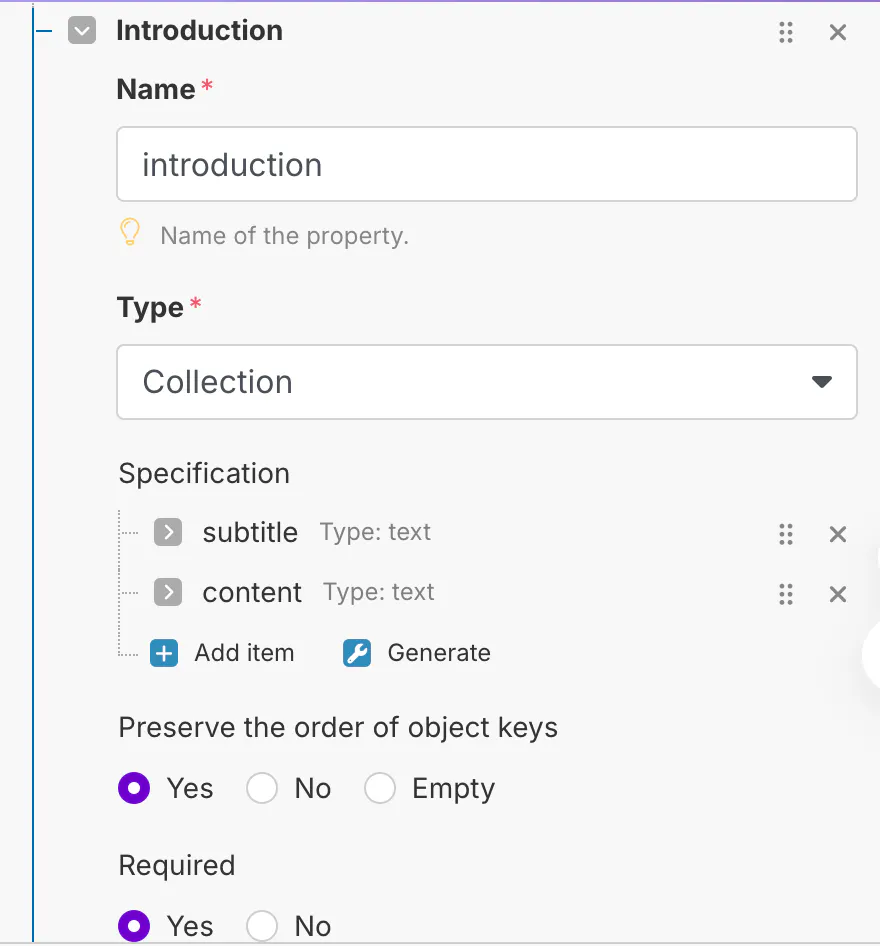Expand the content specification item
This screenshot has width=880, height=946.
click(168, 592)
